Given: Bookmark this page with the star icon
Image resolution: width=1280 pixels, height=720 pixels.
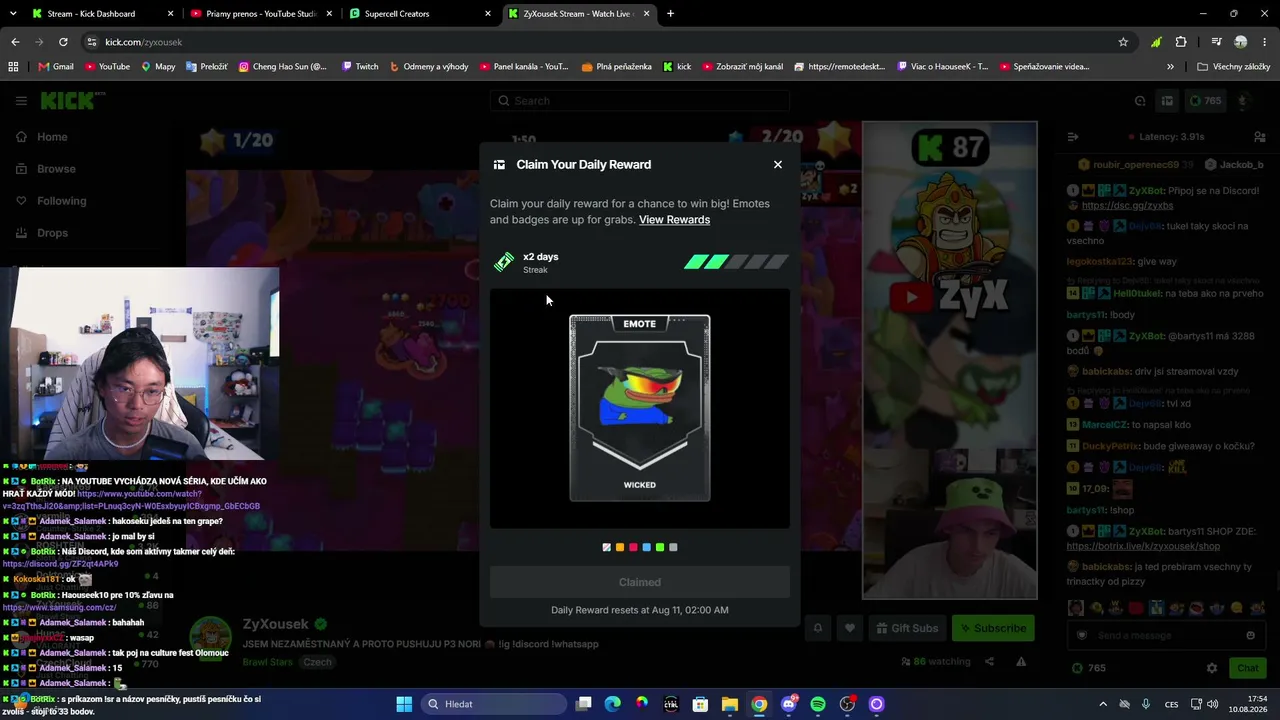Looking at the screenshot, I should click(1123, 42).
